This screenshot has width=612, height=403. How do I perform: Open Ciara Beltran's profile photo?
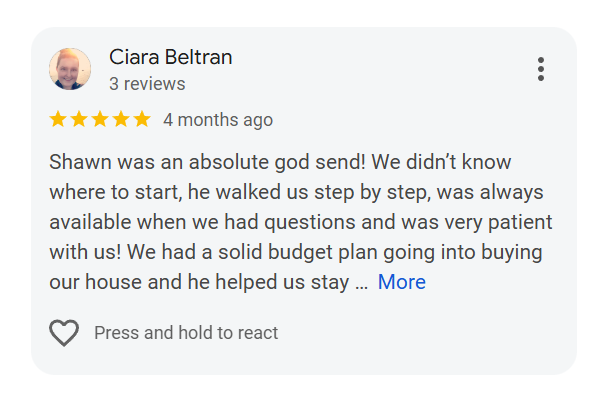[x=70, y=69]
